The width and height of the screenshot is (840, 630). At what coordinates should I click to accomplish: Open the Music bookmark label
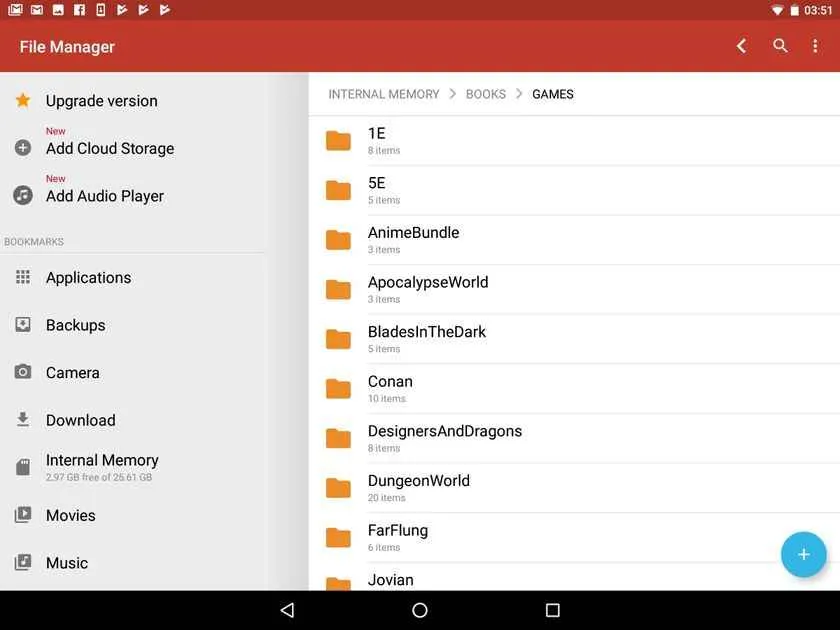coord(66,563)
